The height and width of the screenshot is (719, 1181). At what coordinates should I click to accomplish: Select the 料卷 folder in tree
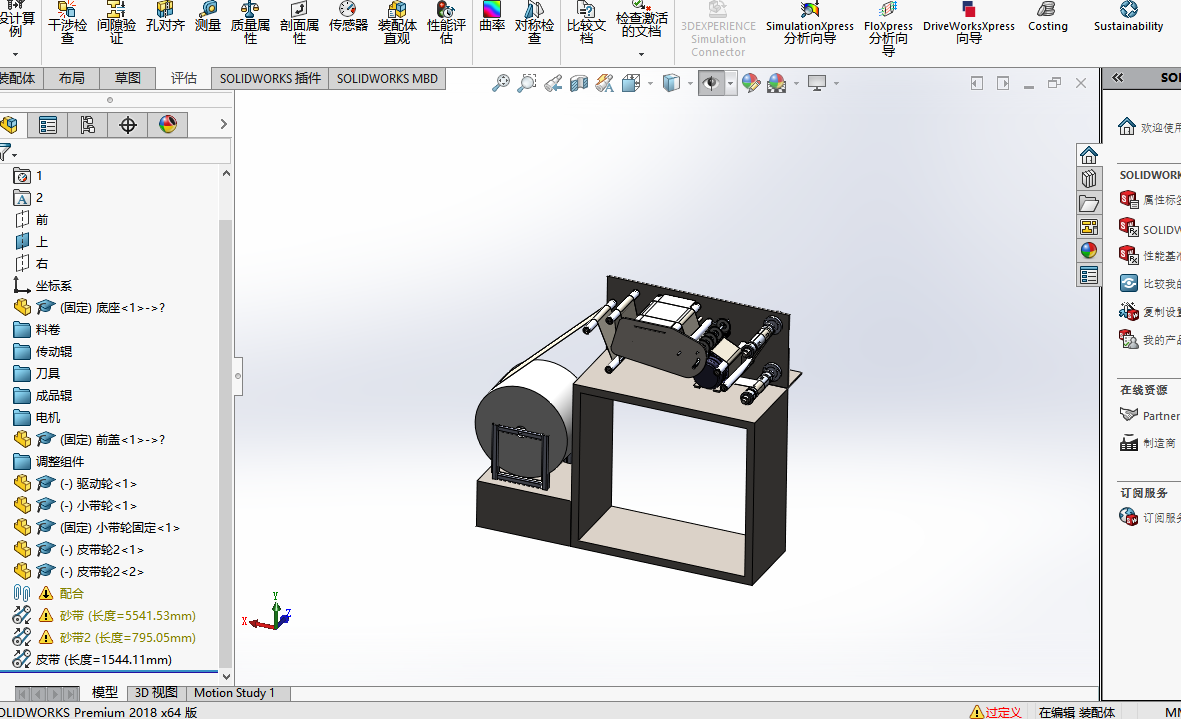coord(47,330)
